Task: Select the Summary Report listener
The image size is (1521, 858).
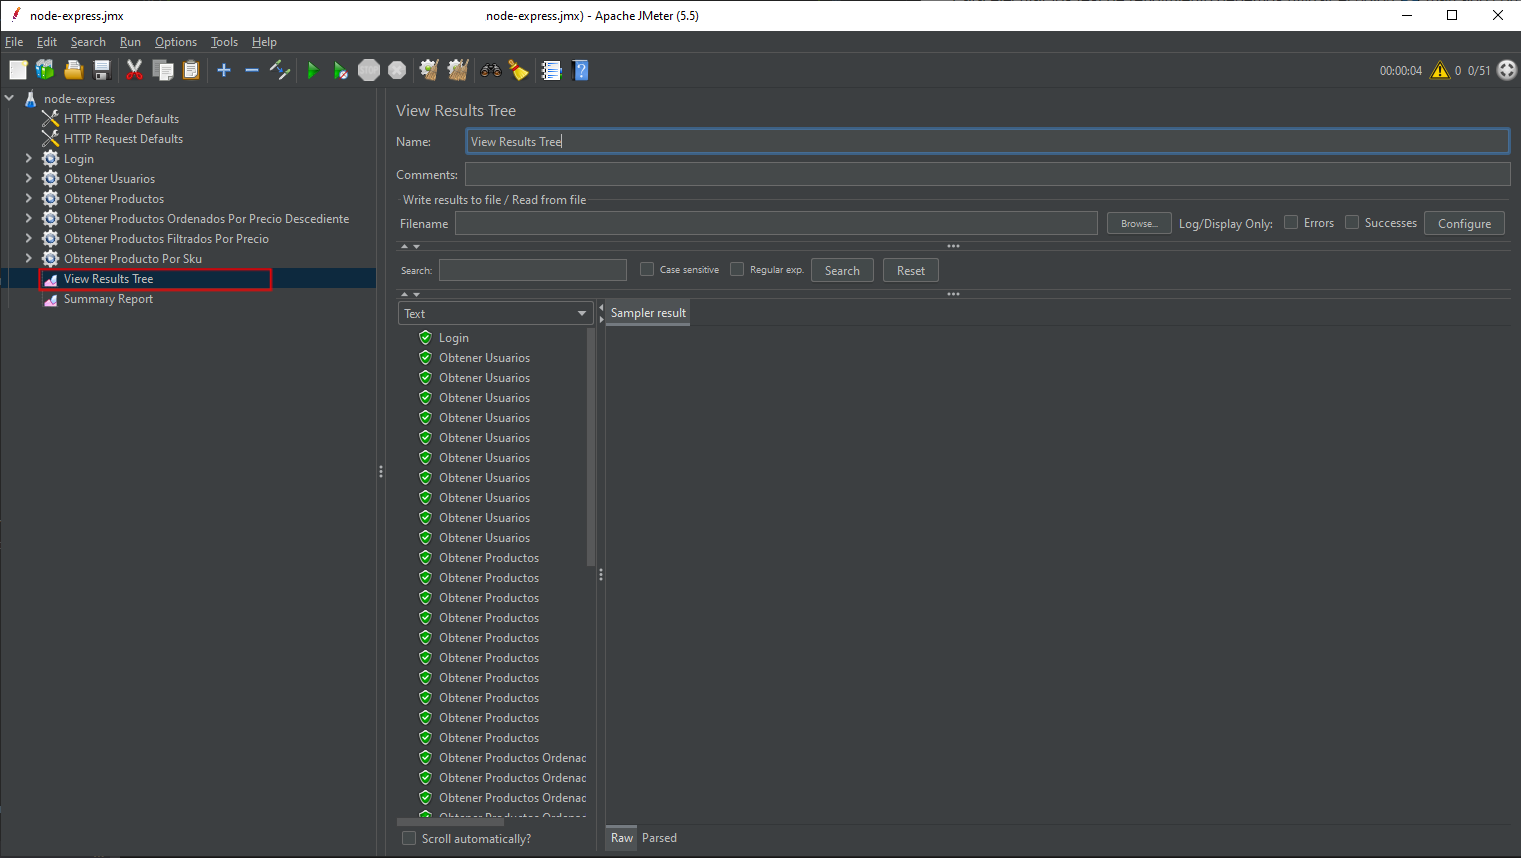Action: click(108, 299)
